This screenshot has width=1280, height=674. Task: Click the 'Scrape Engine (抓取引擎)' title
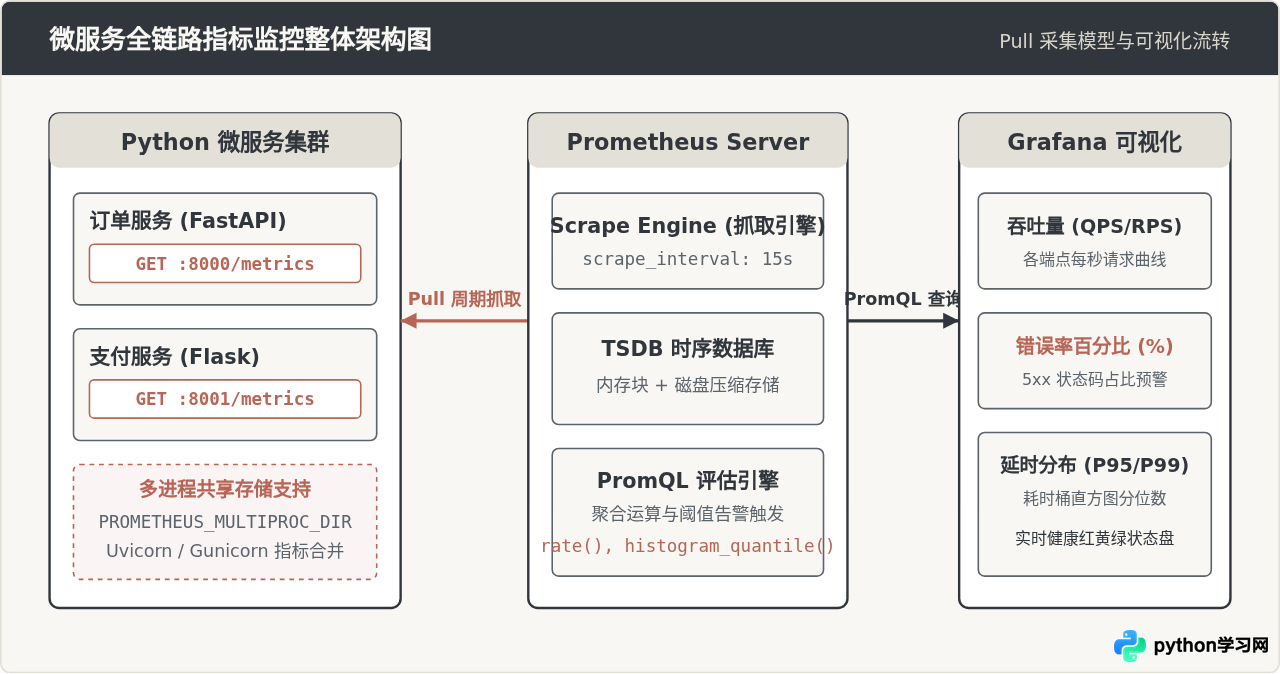pyautogui.click(x=688, y=226)
